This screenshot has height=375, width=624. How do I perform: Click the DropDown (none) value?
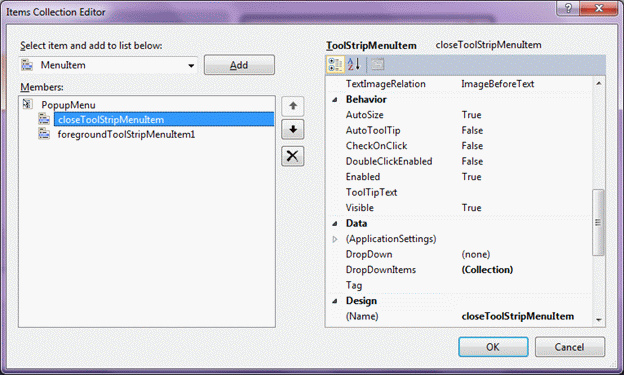(476, 254)
